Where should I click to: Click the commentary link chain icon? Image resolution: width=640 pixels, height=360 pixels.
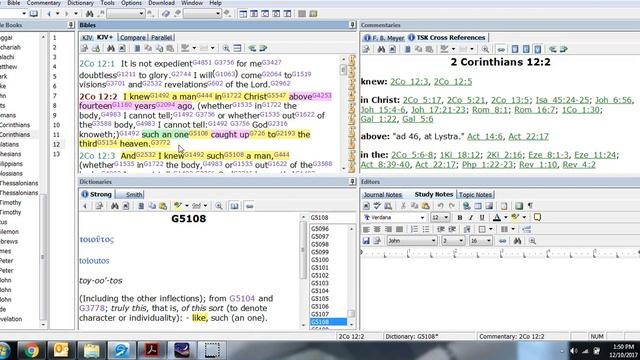coord(501,49)
